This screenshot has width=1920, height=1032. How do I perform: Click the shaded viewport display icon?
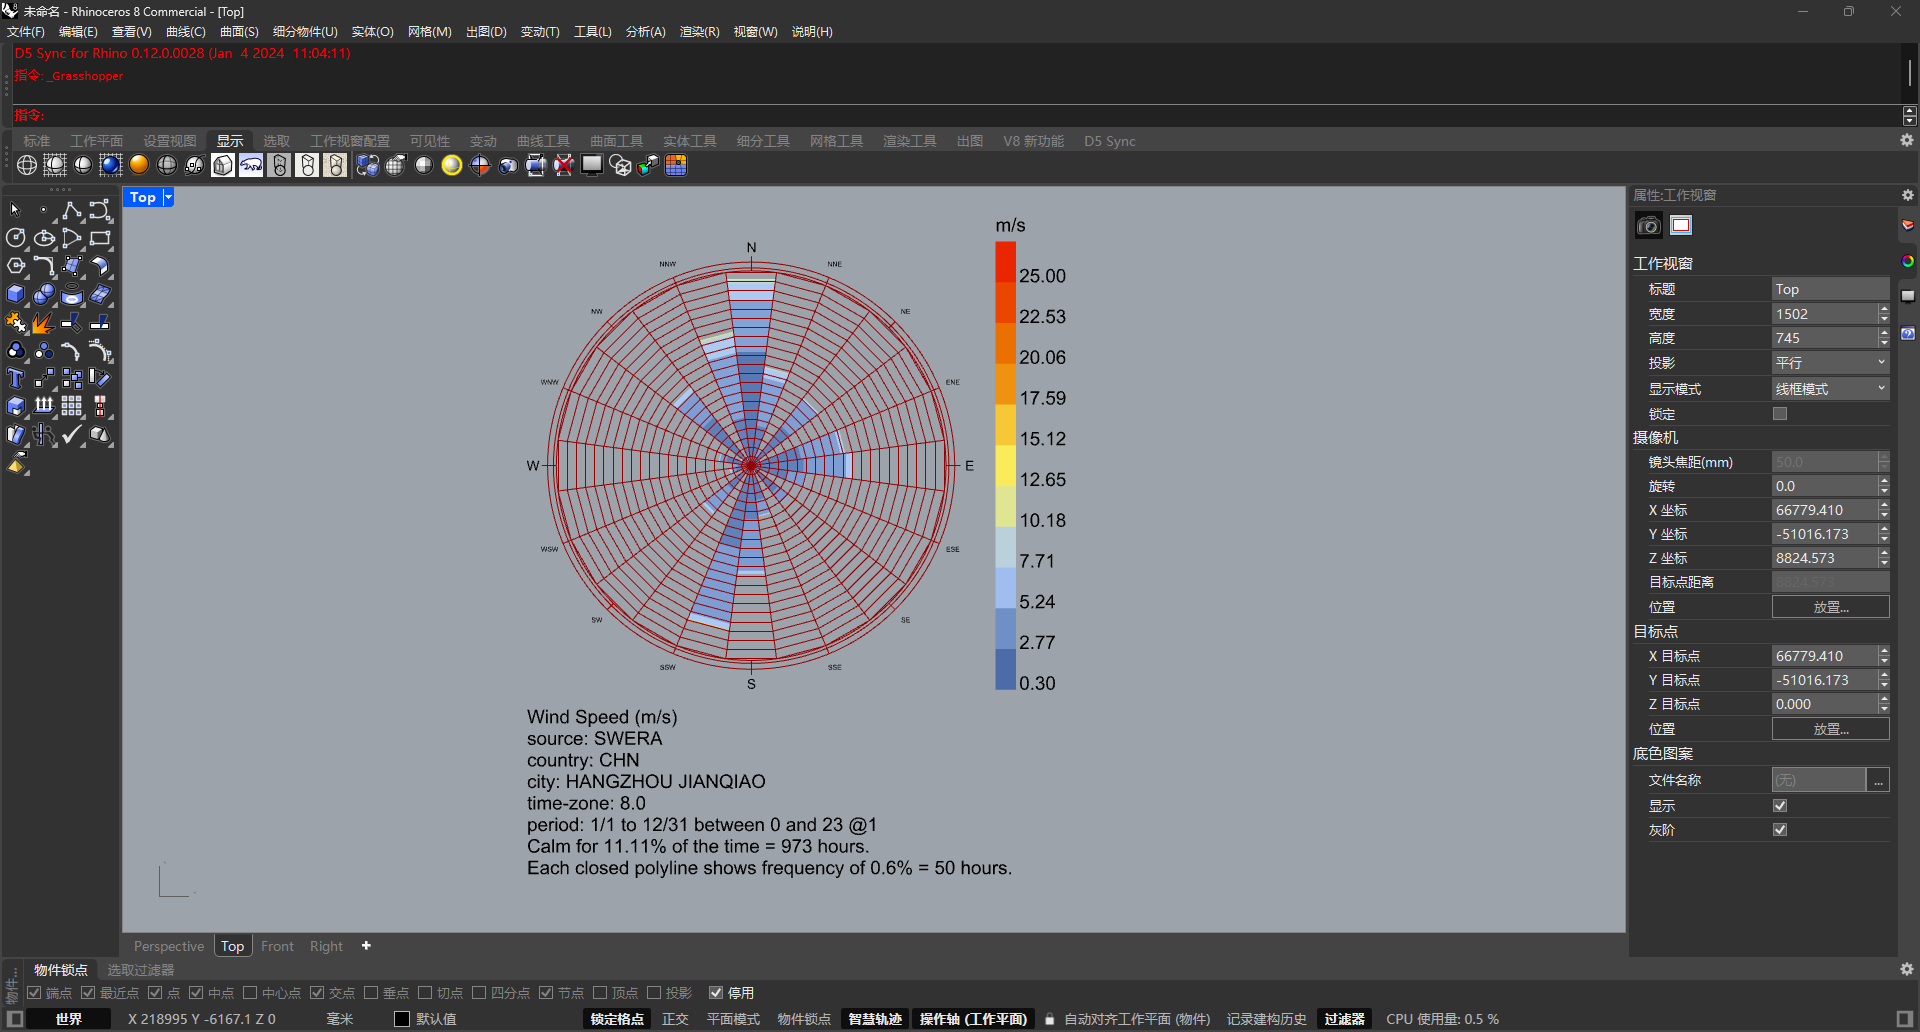pyautogui.click(x=83, y=165)
